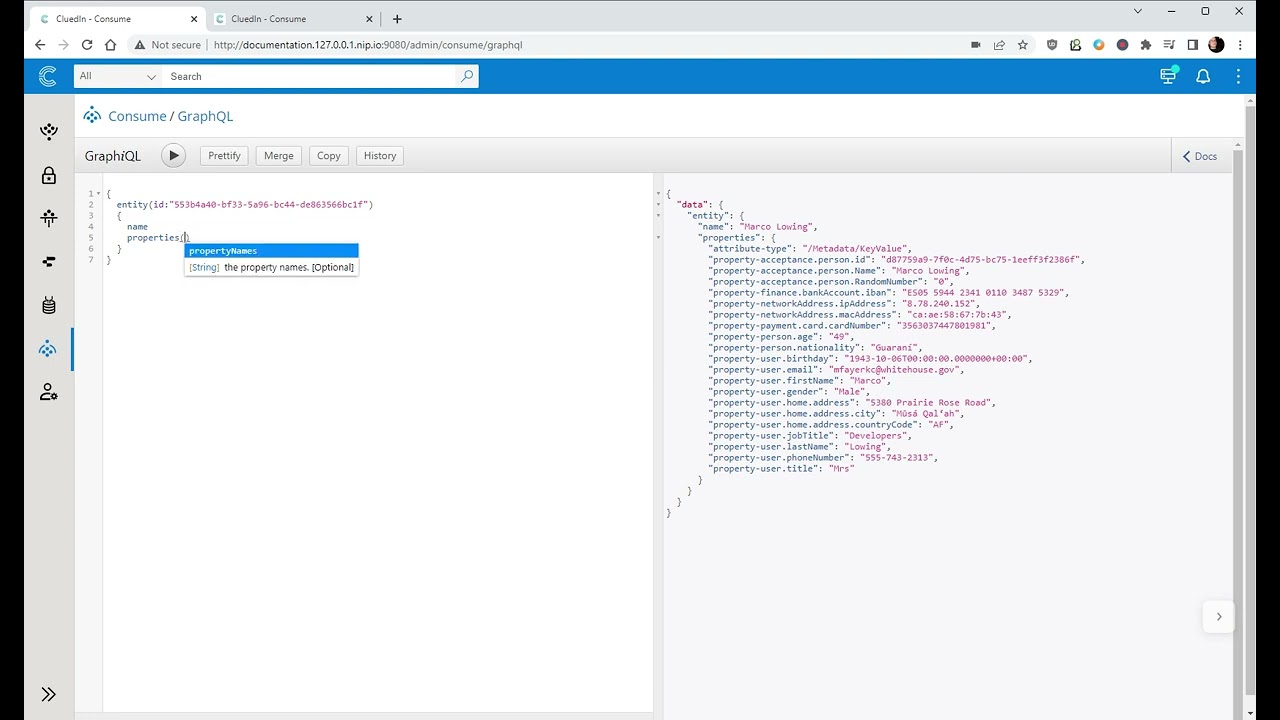Run the GraphQL query with the play button
1280x720 pixels.
point(173,155)
